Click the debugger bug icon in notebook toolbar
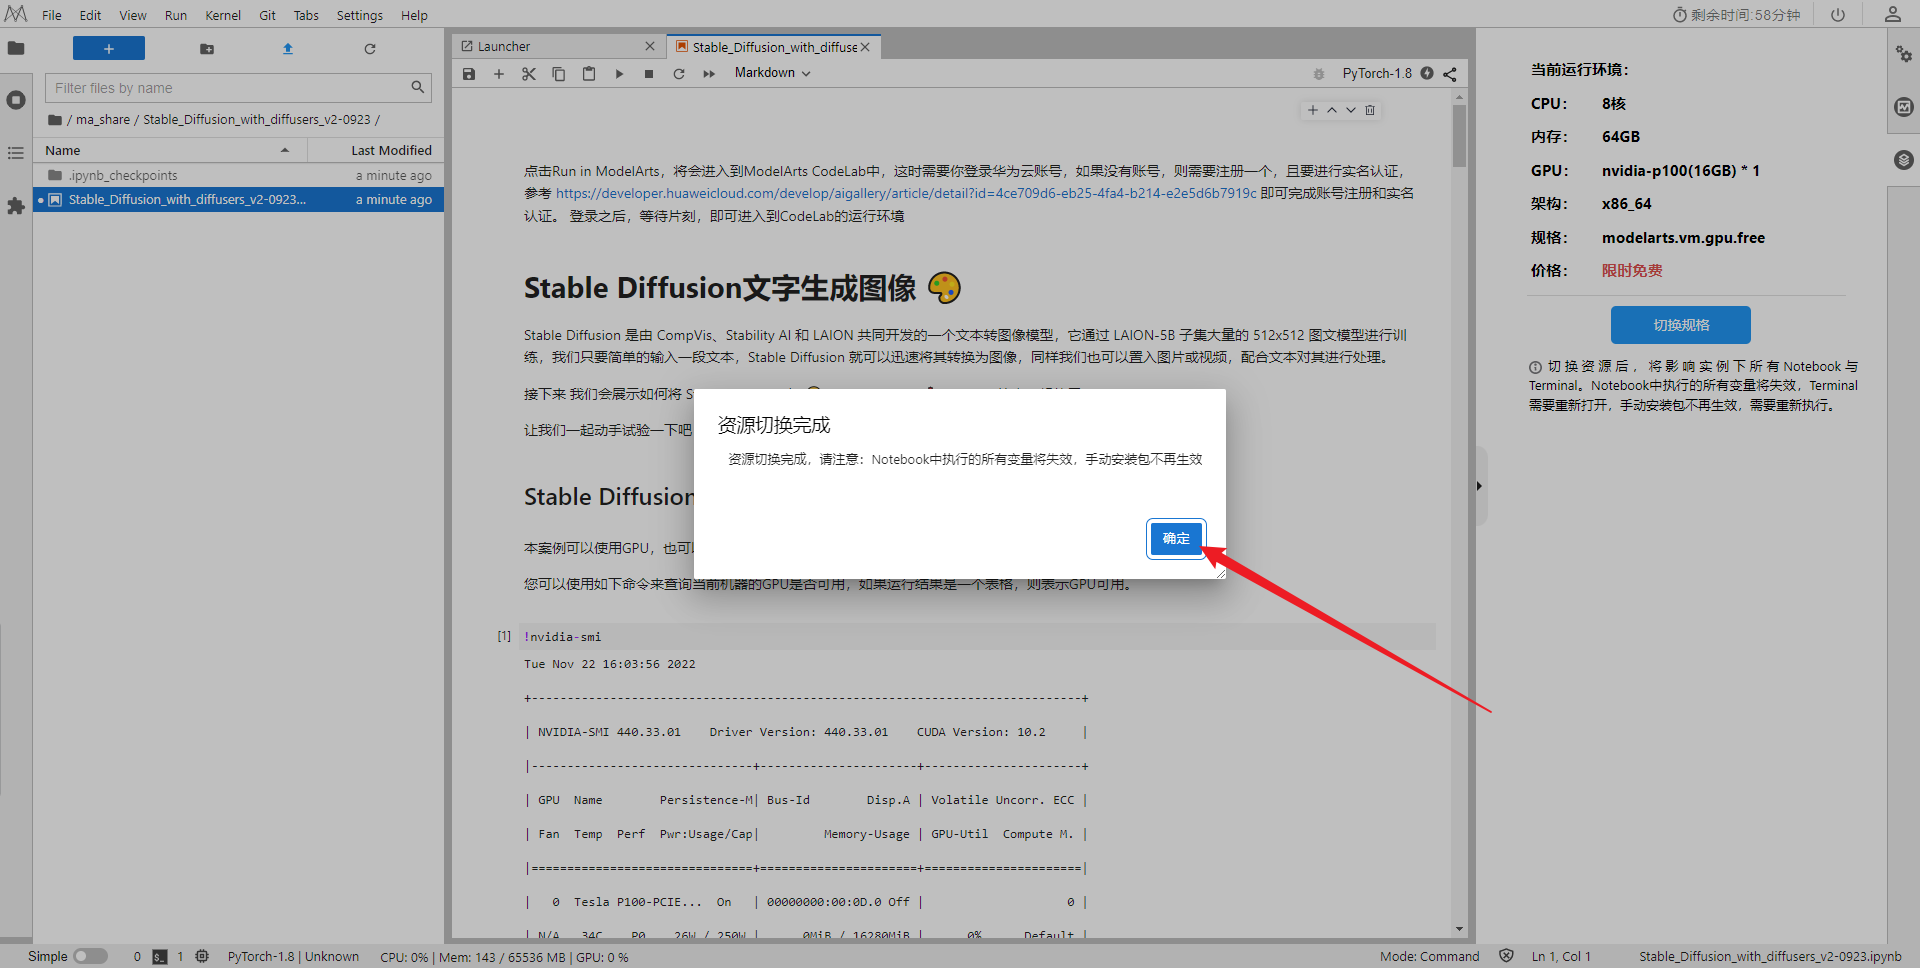1920x968 pixels. point(1319,74)
